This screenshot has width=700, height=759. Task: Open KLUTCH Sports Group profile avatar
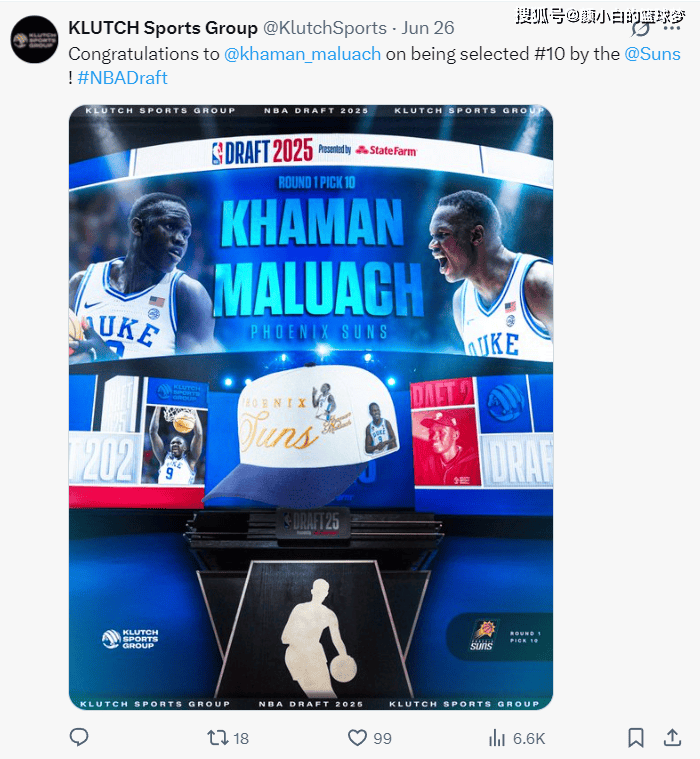(x=34, y=40)
